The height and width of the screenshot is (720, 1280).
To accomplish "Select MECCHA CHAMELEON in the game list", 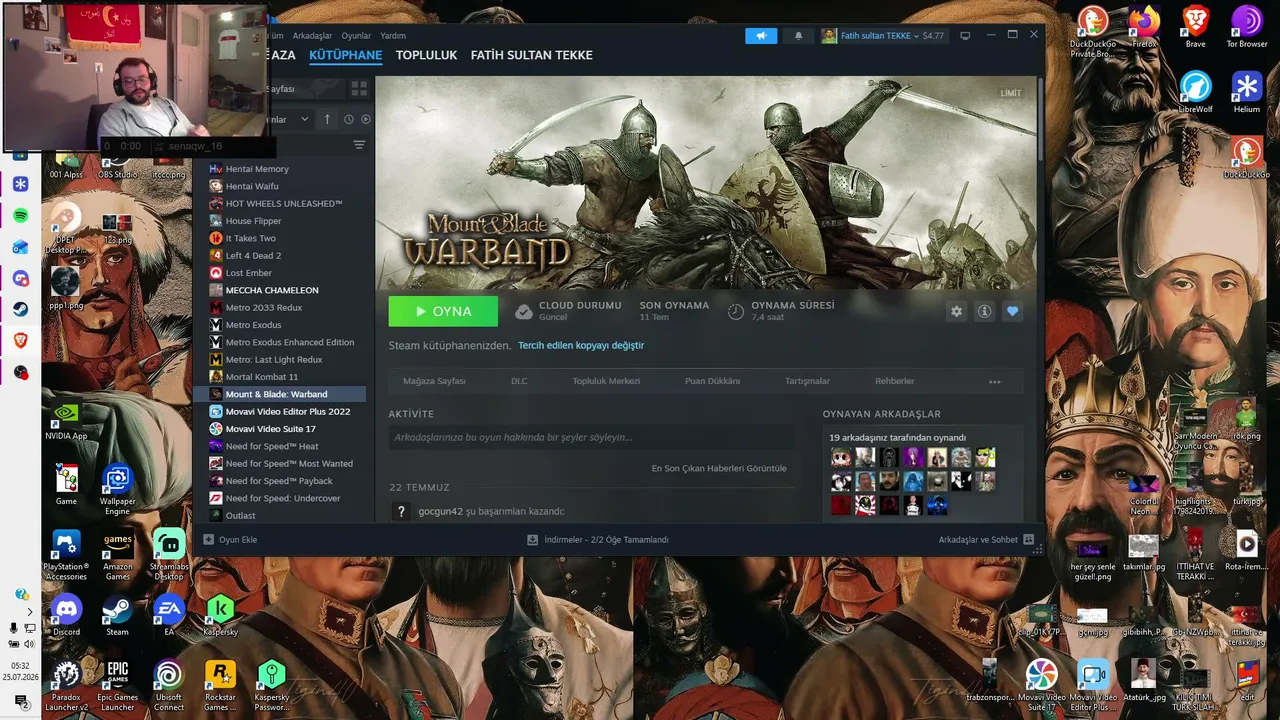I will tap(272, 290).
